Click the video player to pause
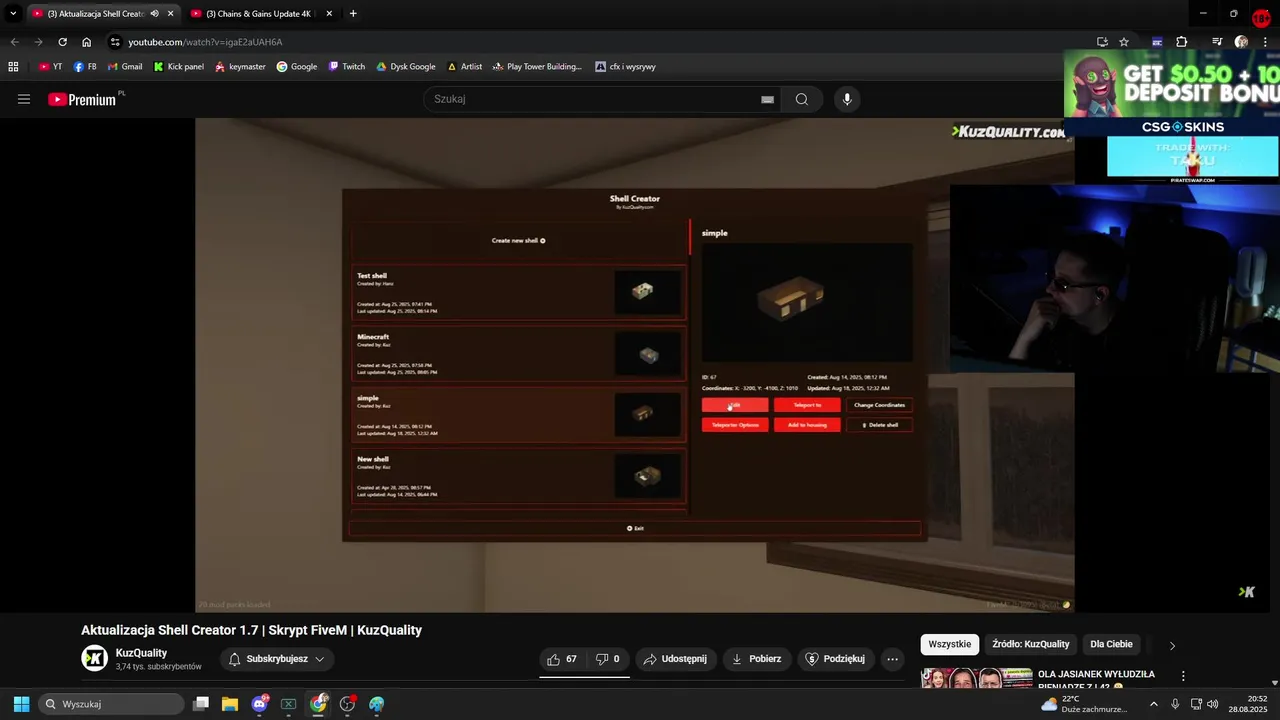Image resolution: width=1280 pixels, height=720 pixels. [634, 365]
